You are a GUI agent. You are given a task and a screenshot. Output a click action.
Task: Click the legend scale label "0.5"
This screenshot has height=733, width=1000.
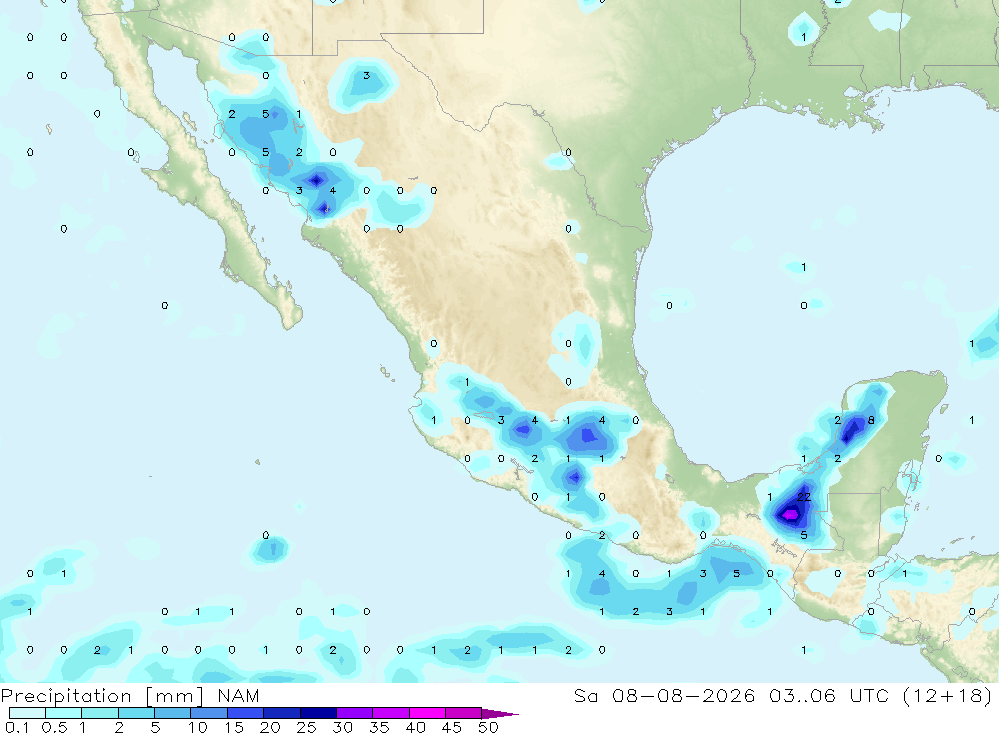pos(54,727)
